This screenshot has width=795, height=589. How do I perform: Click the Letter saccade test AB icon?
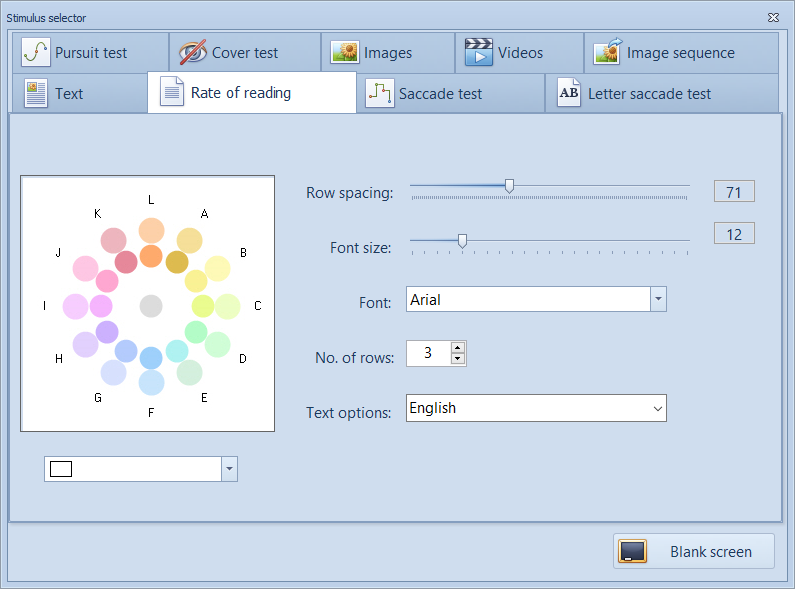point(568,94)
